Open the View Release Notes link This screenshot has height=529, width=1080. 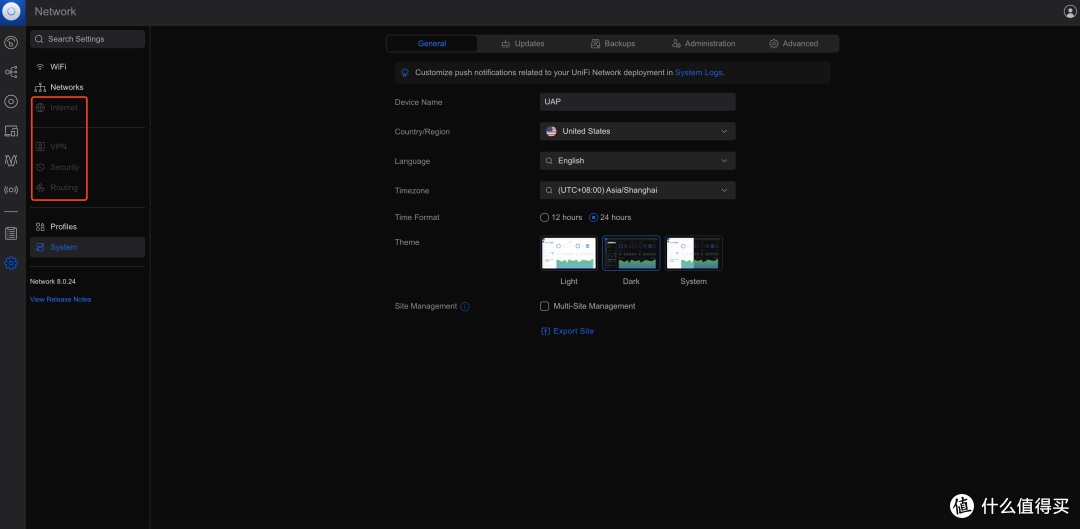tap(61, 300)
